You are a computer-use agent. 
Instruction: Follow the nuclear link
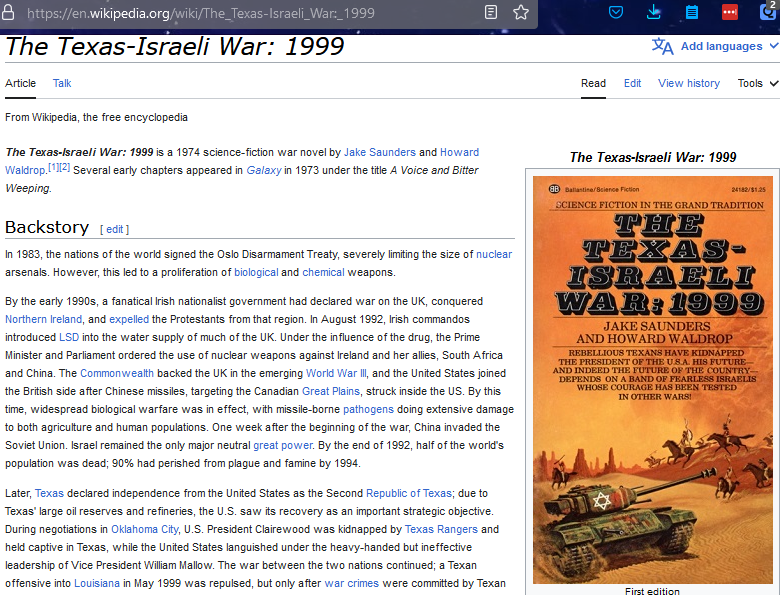(x=494, y=254)
